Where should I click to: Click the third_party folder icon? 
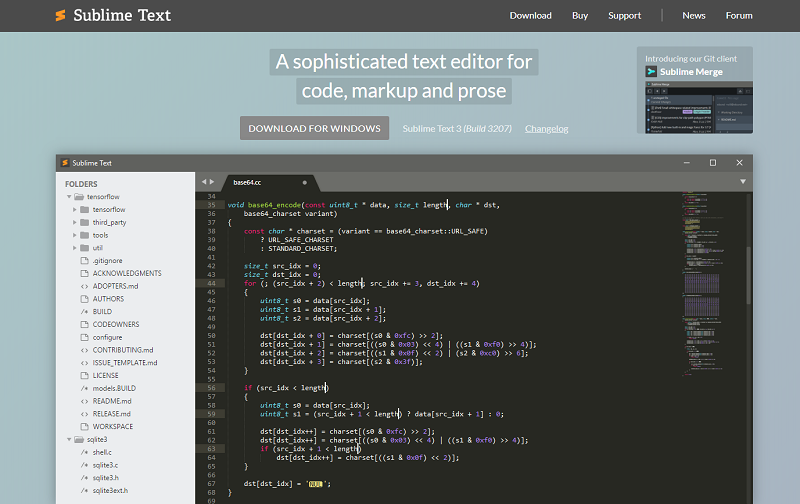click(85, 222)
